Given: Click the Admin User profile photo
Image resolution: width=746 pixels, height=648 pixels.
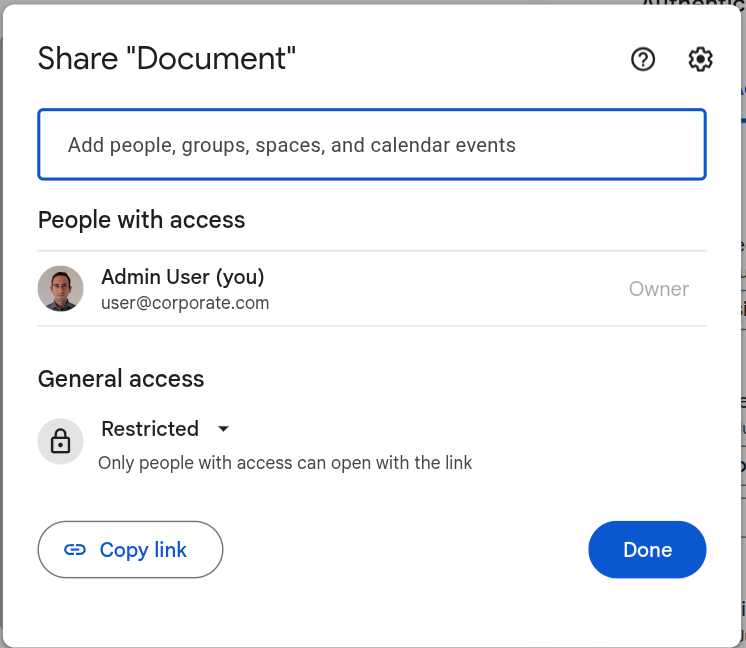Looking at the screenshot, I should coord(60,288).
